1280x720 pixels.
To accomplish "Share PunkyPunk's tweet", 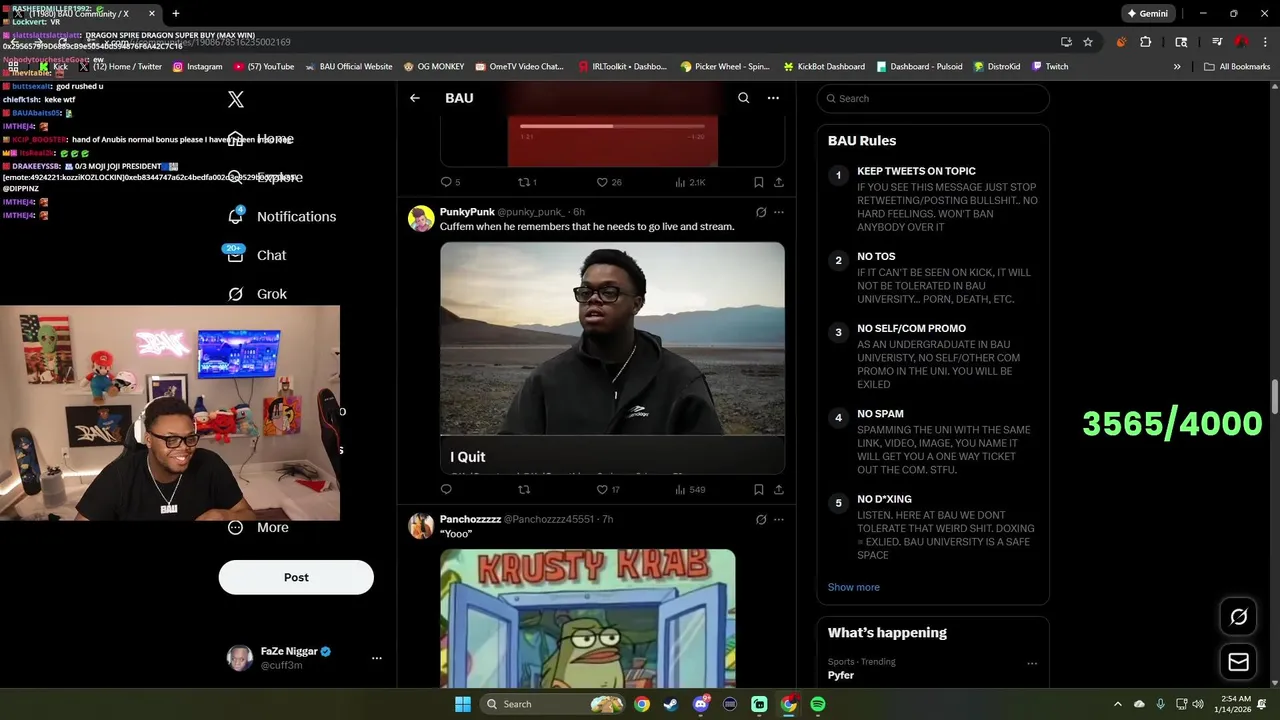I will click(x=778, y=489).
